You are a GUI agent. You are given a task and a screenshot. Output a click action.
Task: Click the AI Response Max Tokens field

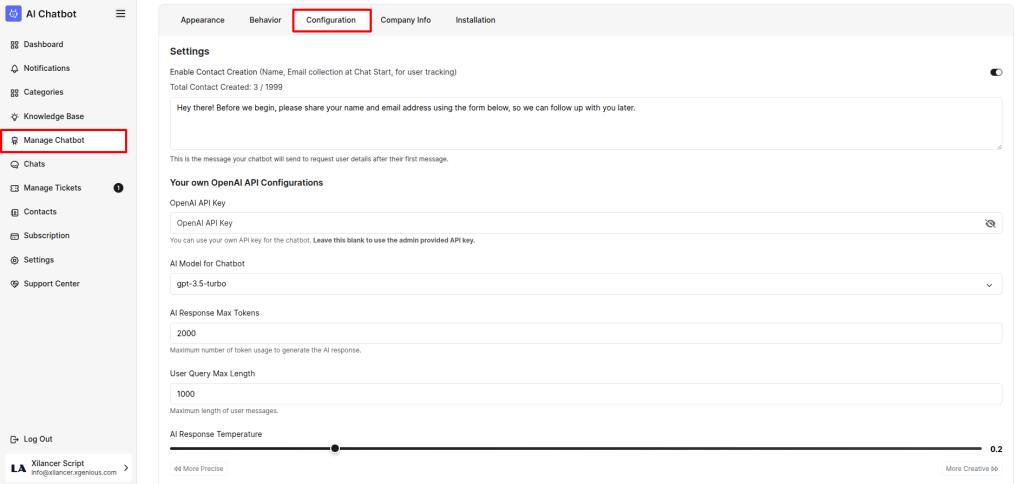pyautogui.click(x=585, y=334)
